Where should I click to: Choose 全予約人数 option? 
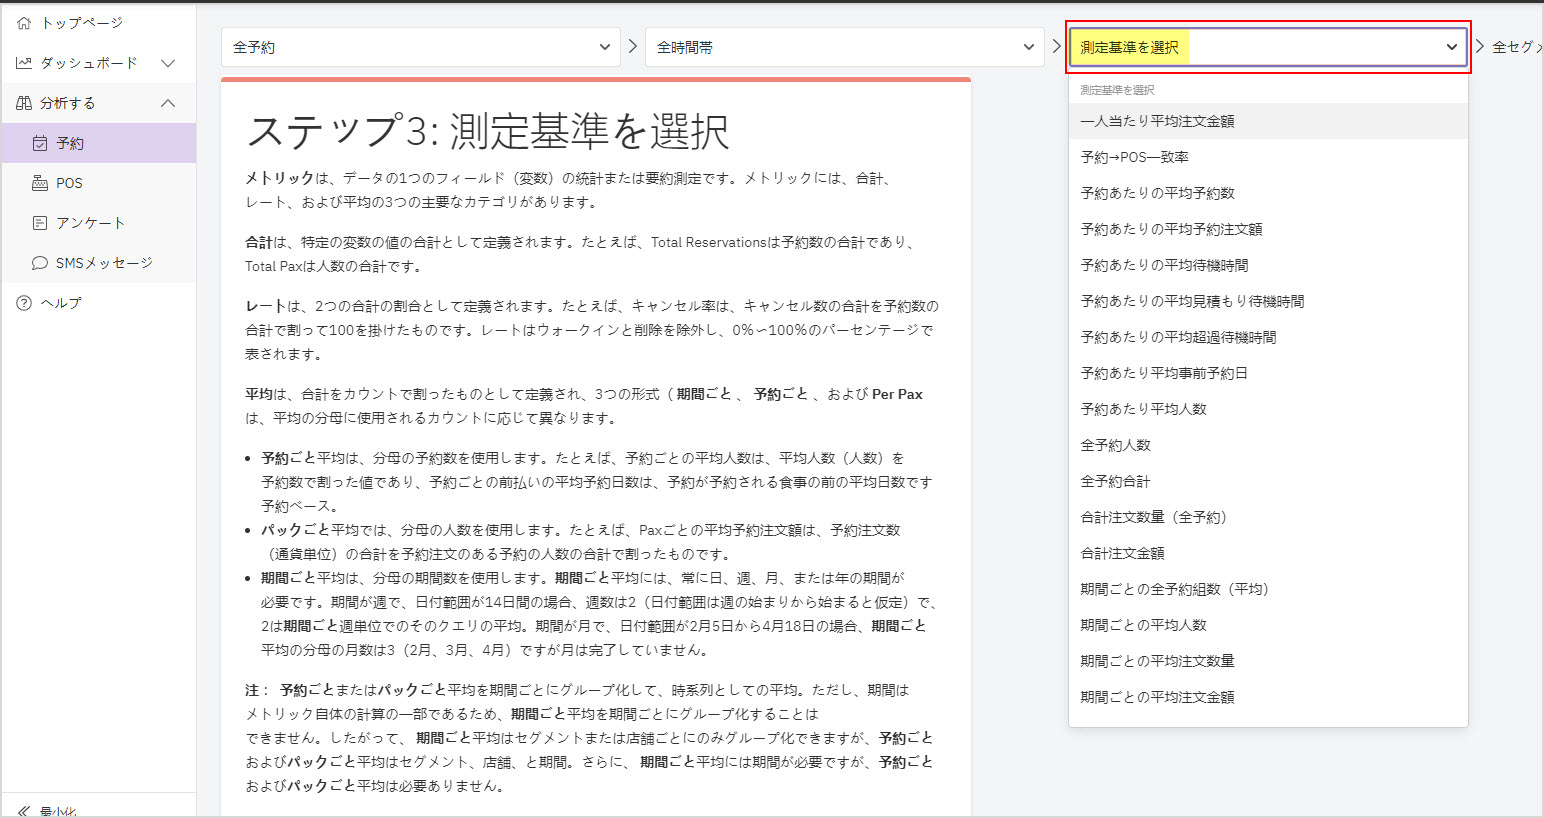pyautogui.click(x=1268, y=445)
